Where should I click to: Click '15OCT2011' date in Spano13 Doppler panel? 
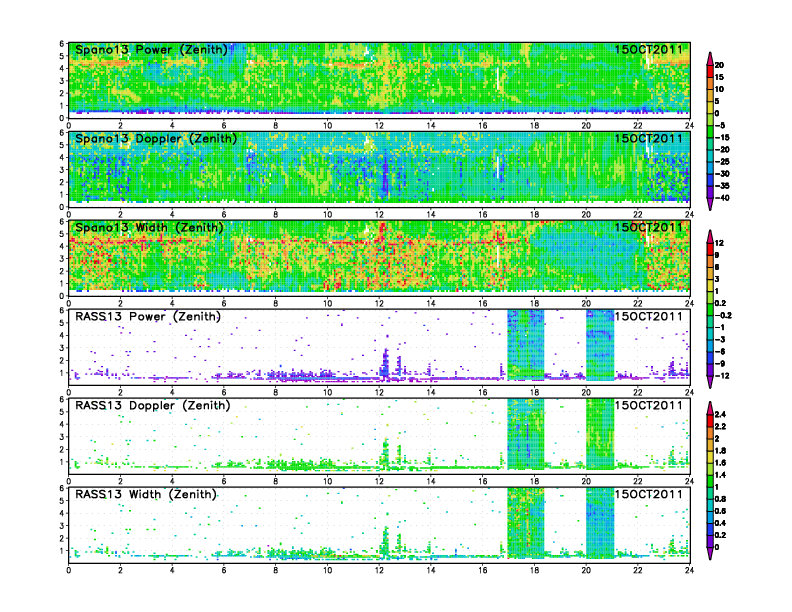[649, 138]
